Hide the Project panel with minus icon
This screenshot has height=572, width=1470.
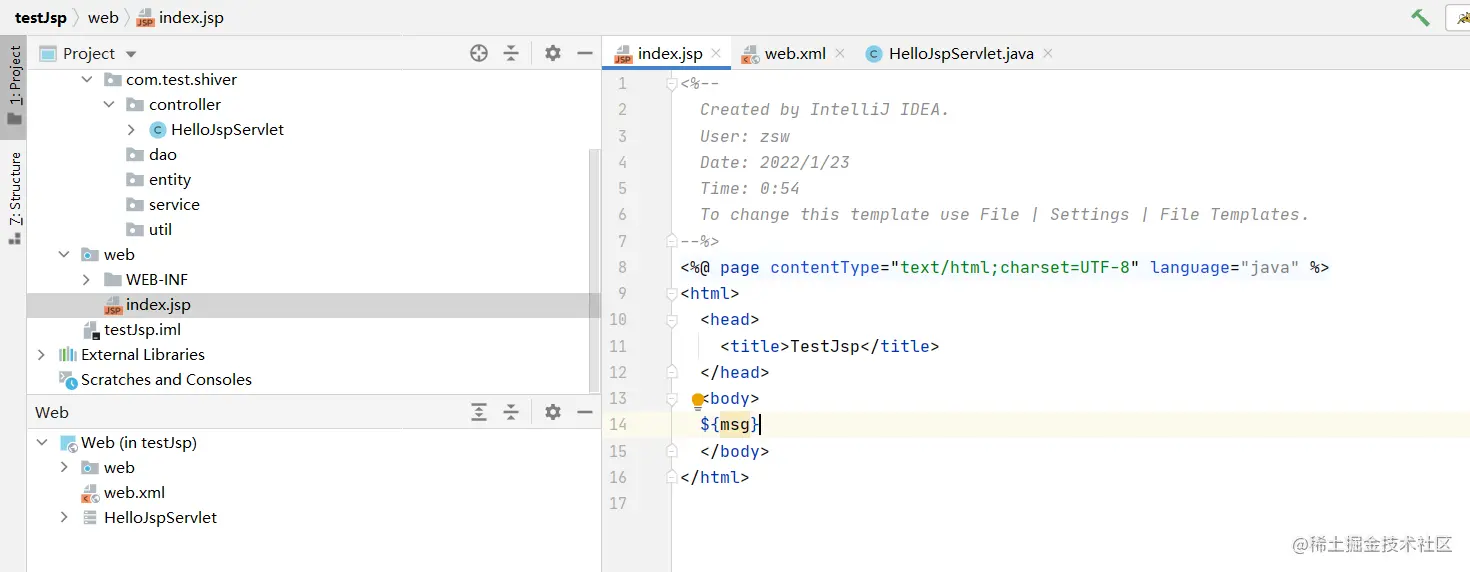pos(585,53)
